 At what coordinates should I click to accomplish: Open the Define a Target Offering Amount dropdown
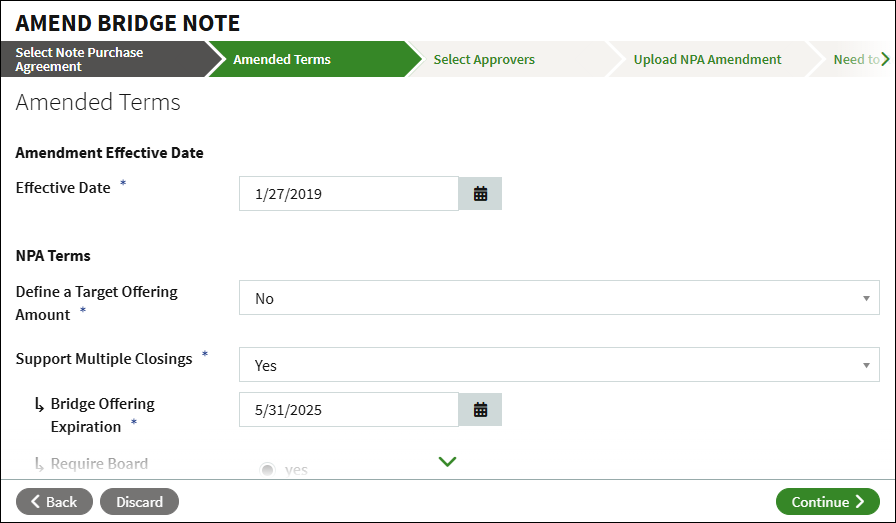tap(559, 298)
